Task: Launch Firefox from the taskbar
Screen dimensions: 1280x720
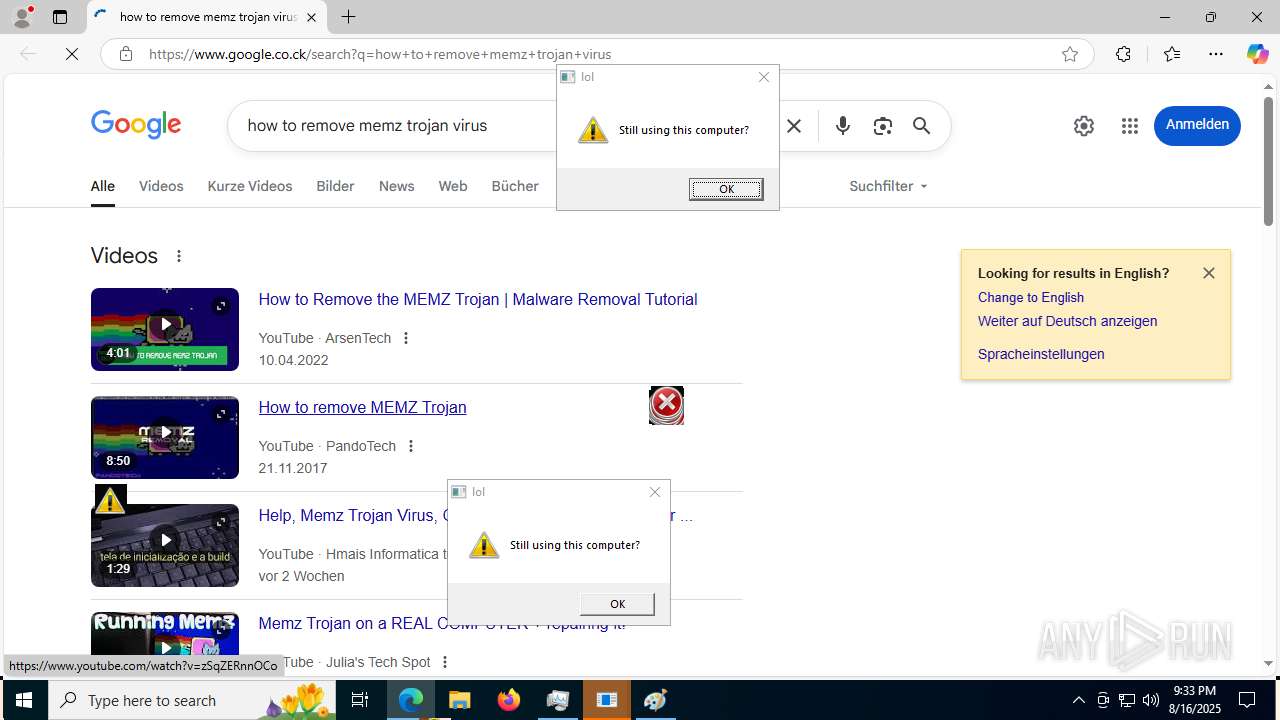Action: pyautogui.click(x=508, y=700)
